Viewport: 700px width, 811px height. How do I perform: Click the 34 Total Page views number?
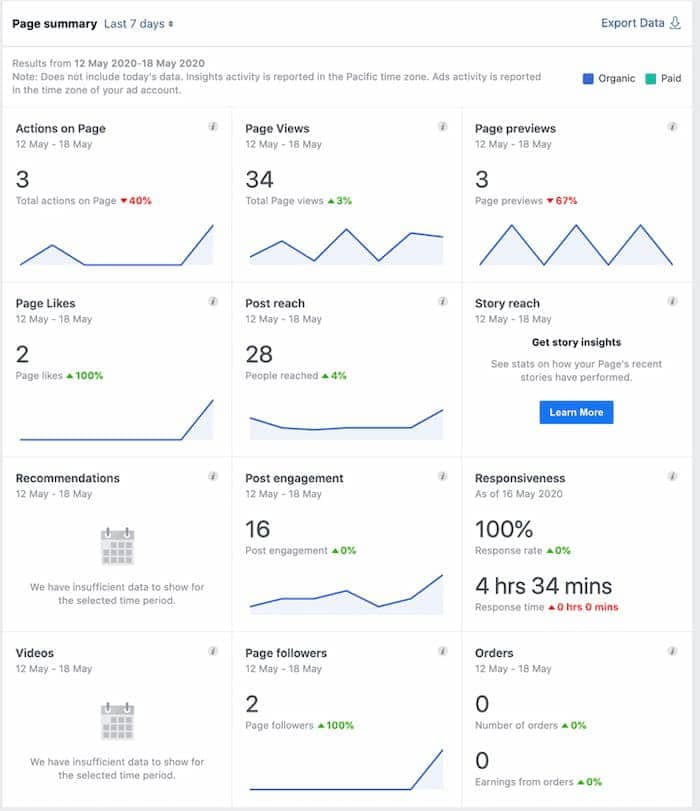point(259,179)
